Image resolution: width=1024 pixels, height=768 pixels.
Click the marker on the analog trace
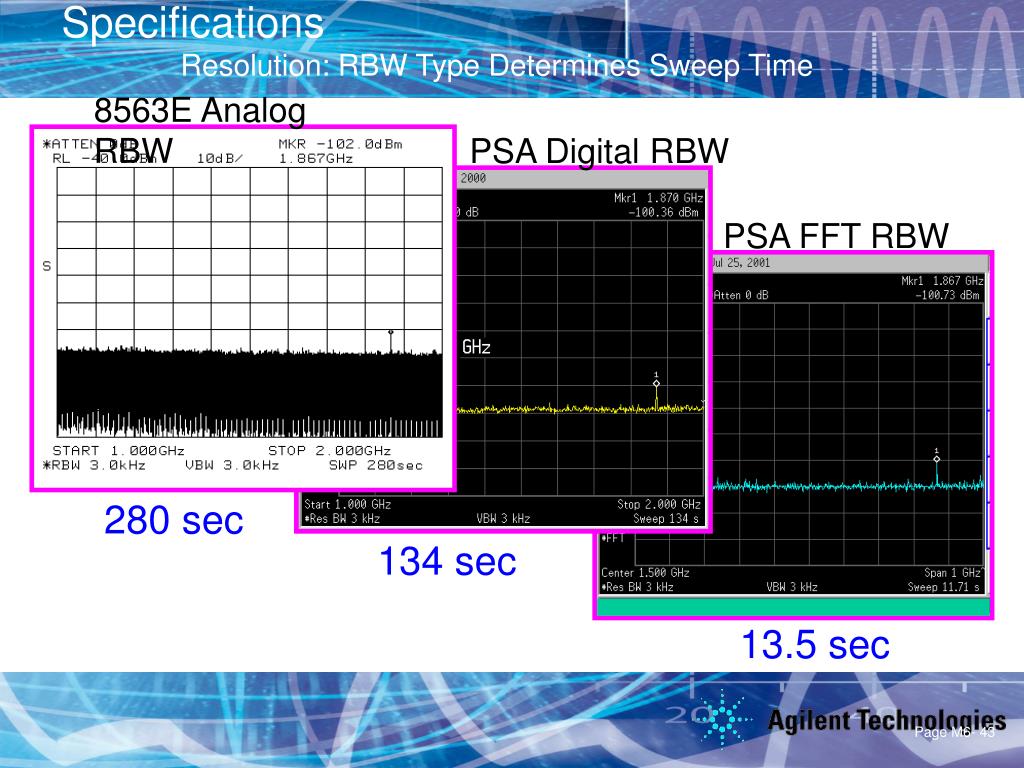[391, 332]
